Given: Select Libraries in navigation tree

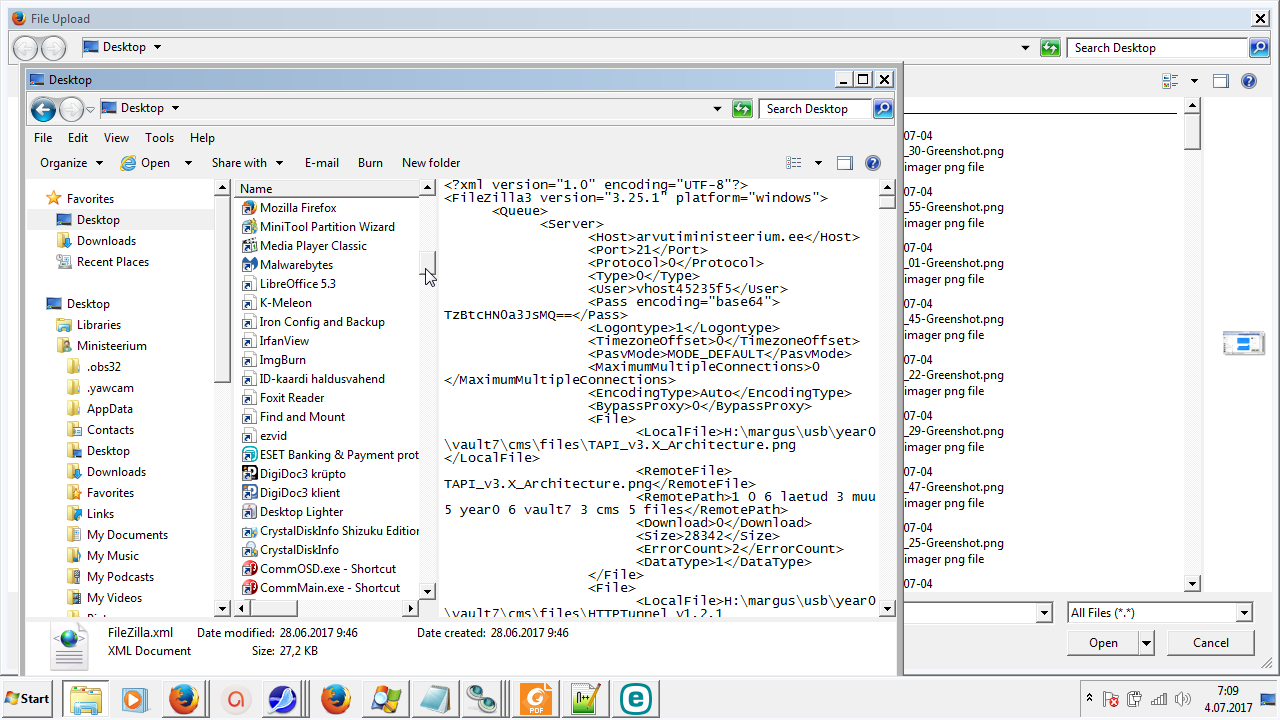Looking at the screenshot, I should pos(98,325).
